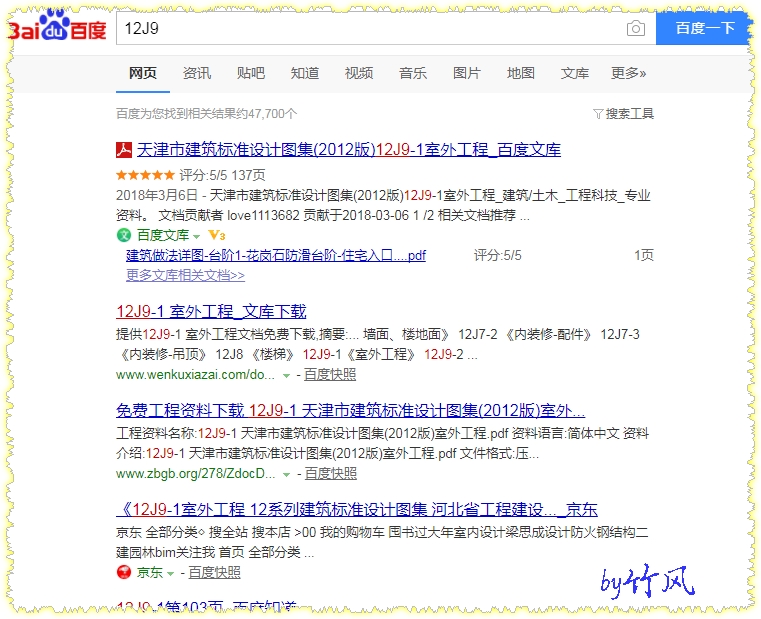Click the Baidu logo
The width and height of the screenshot is (761, 619).
(x=57, y=25)
